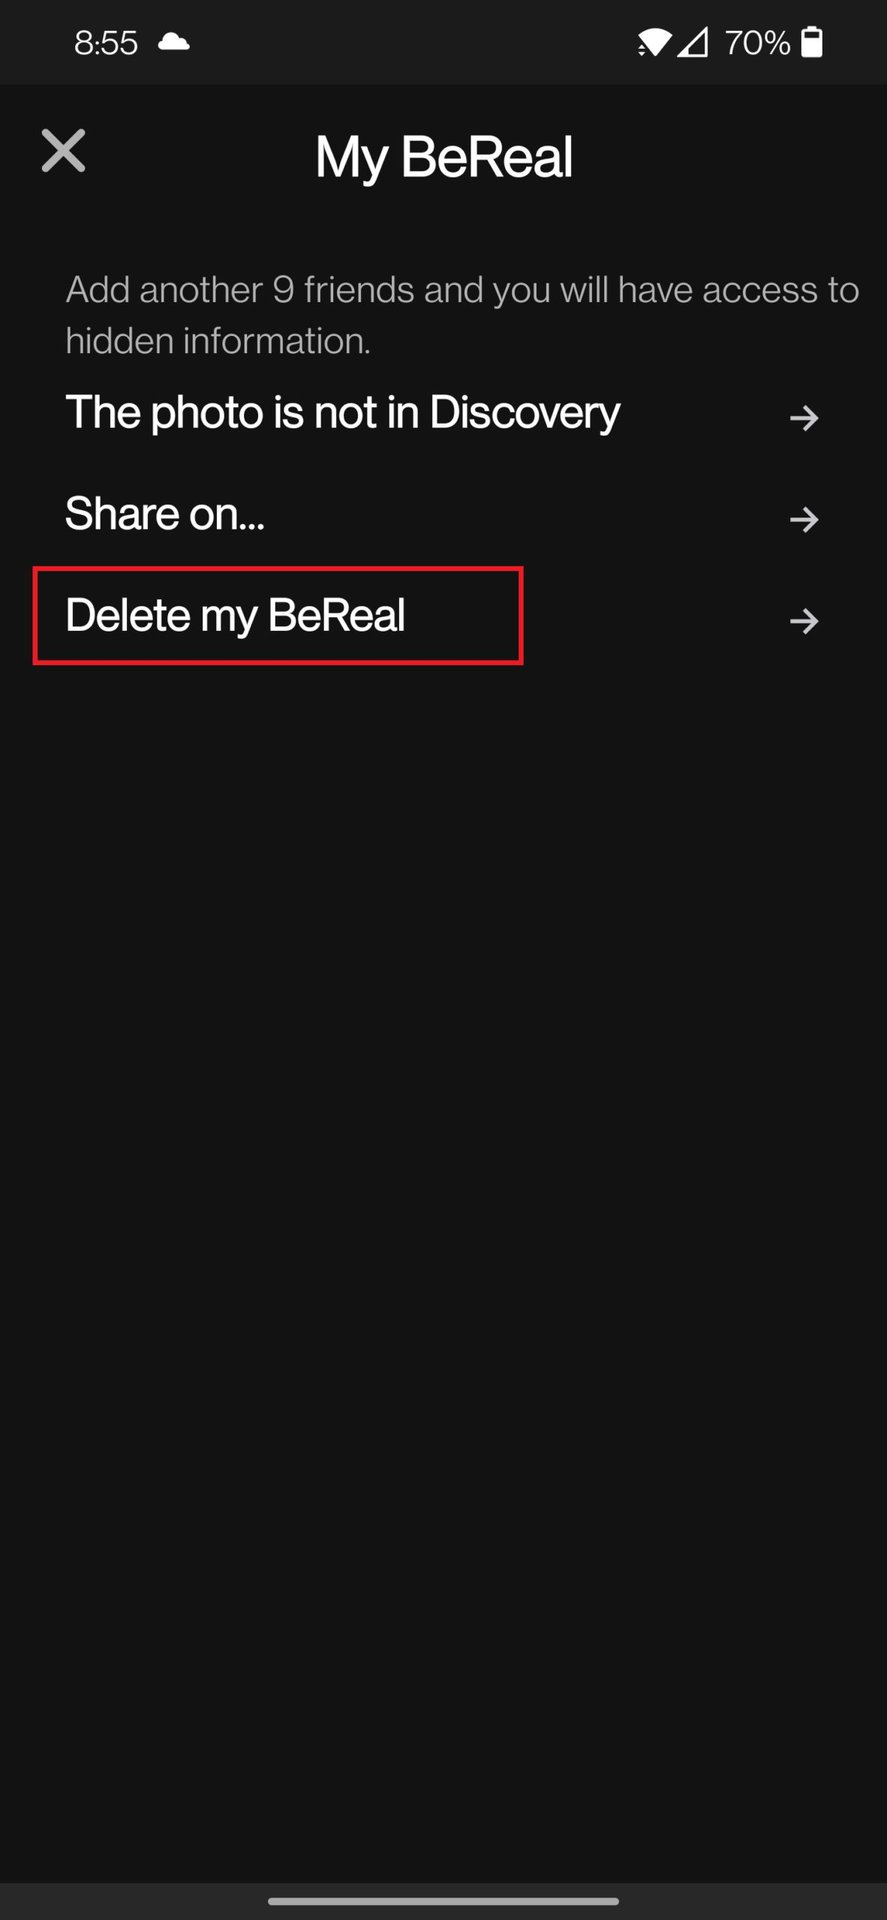
Task: Tap the Wi-Fi signal icon
Action: click(x=654, y=42)
